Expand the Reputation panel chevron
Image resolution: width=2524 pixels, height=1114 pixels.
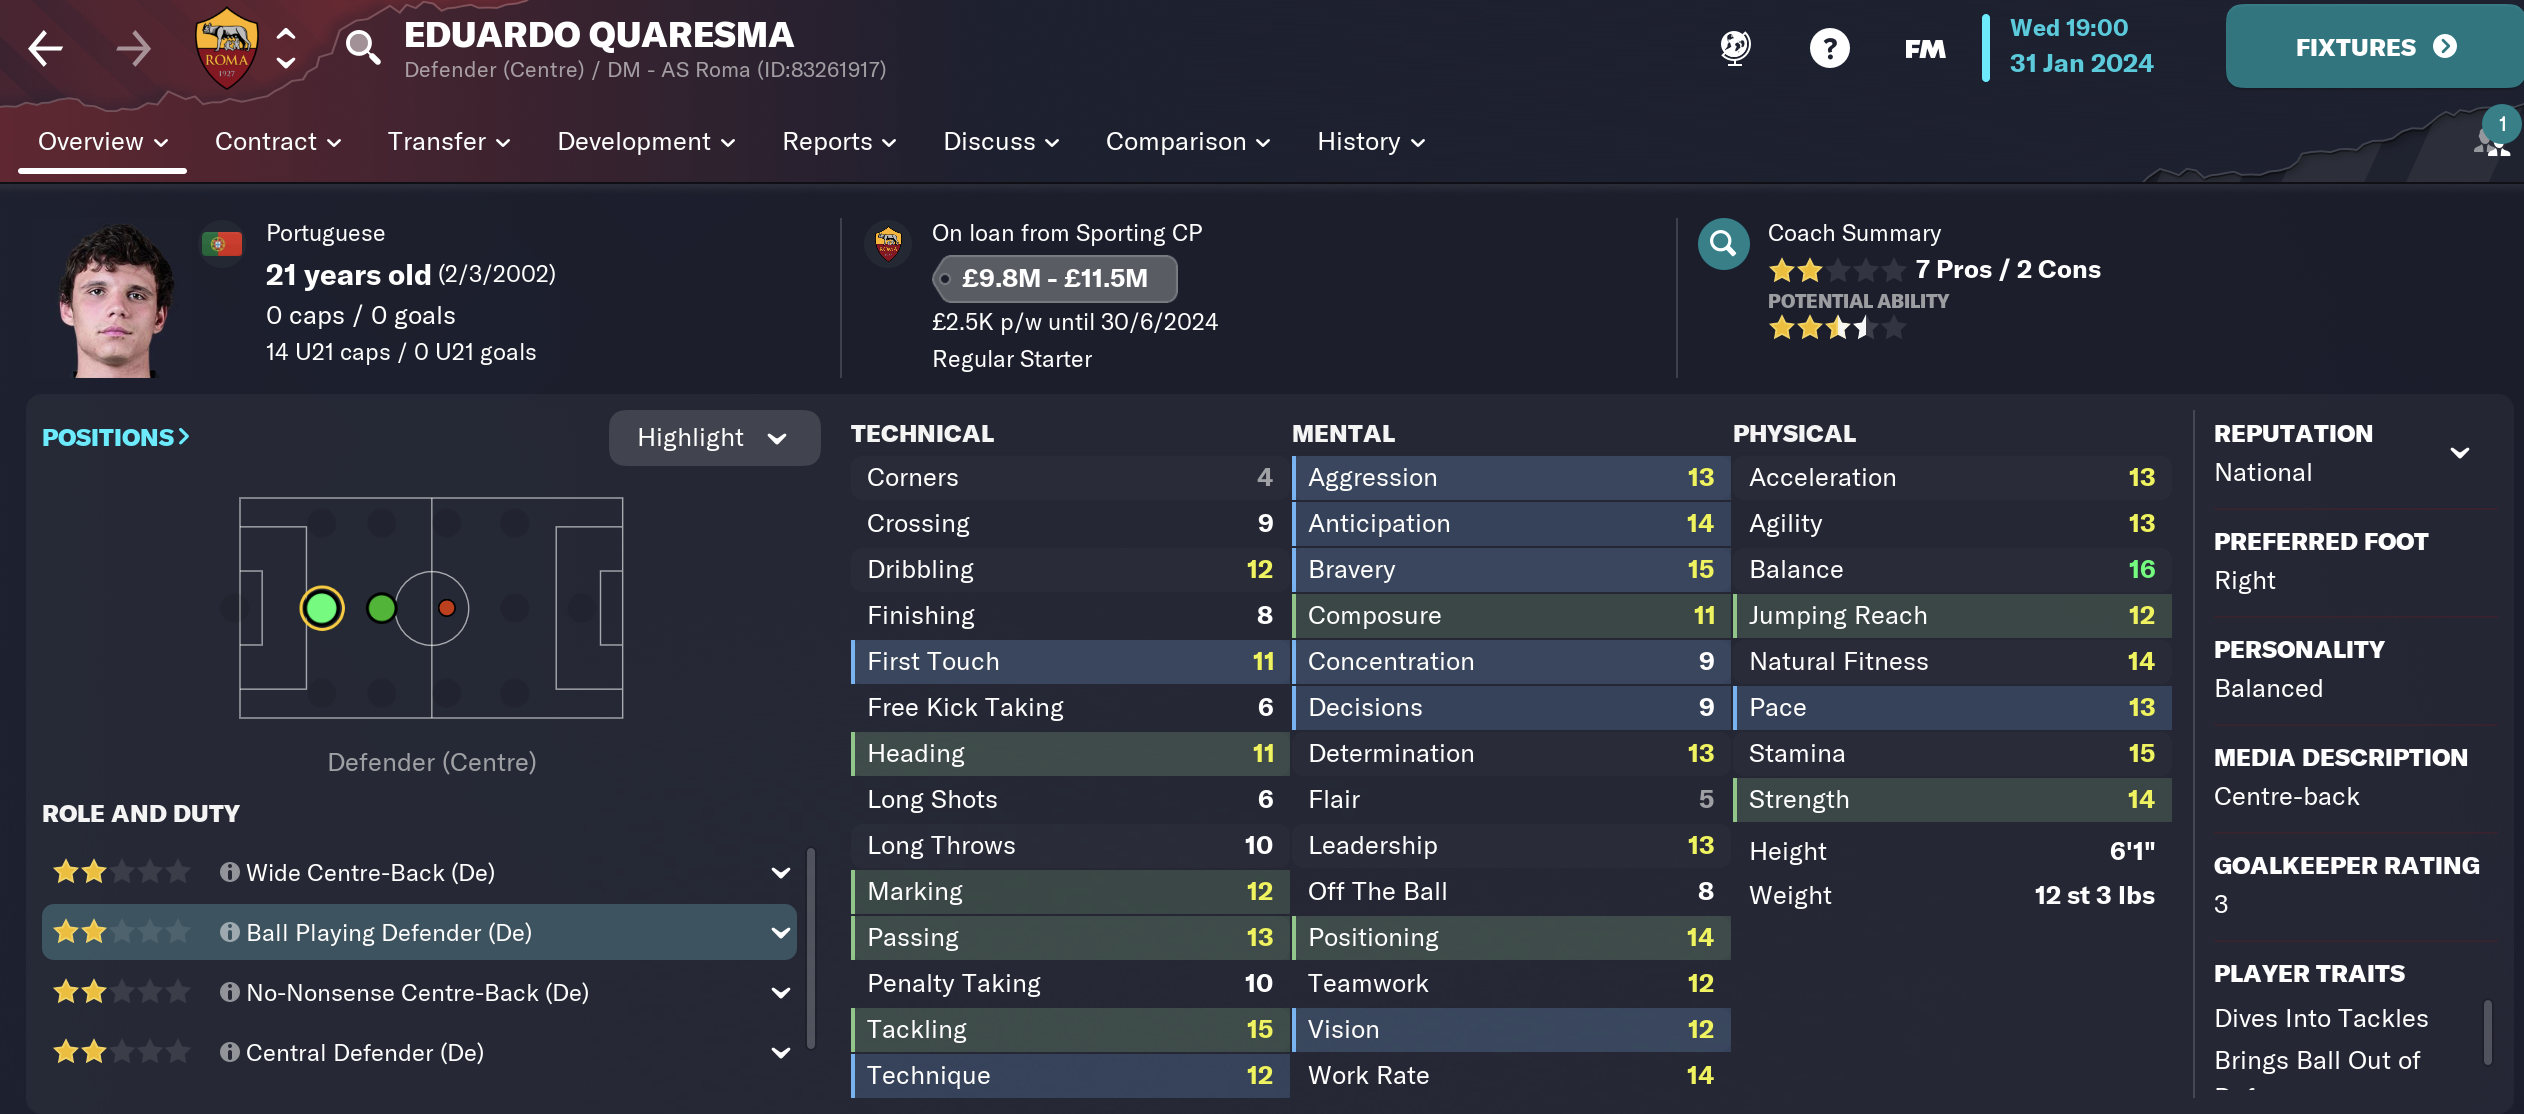(2460, 453)
